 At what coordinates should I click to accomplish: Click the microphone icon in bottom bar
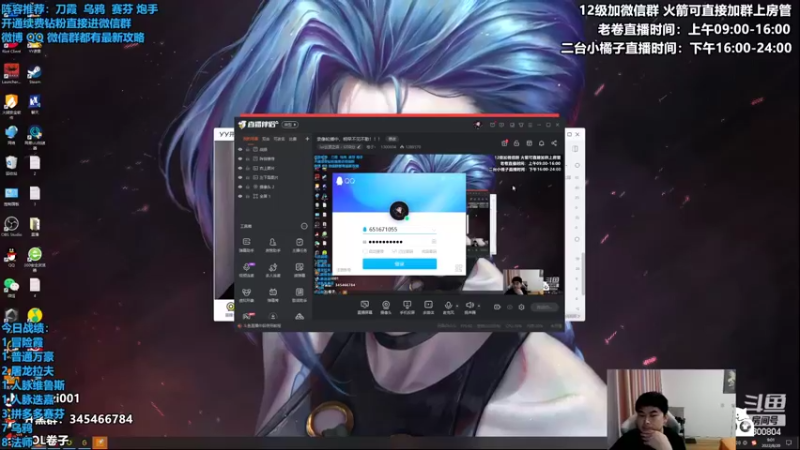click(x=448, y=305)
